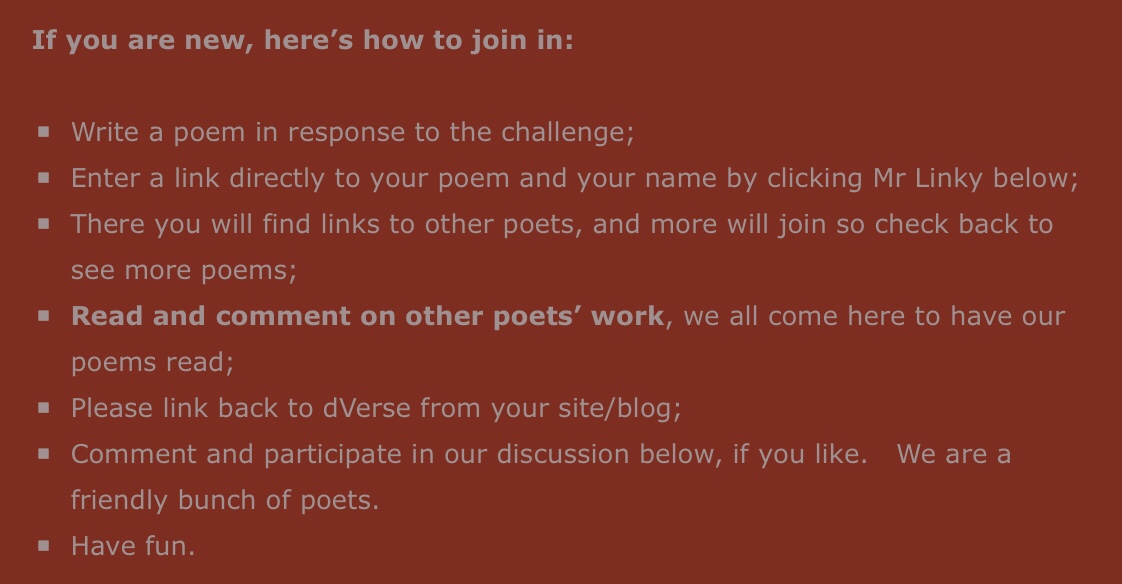Image resolution: width=1122 pixels, height=584 pixels.
Task: Click the line "friendly bunch of poets."
Action: [x=224, y=500]
